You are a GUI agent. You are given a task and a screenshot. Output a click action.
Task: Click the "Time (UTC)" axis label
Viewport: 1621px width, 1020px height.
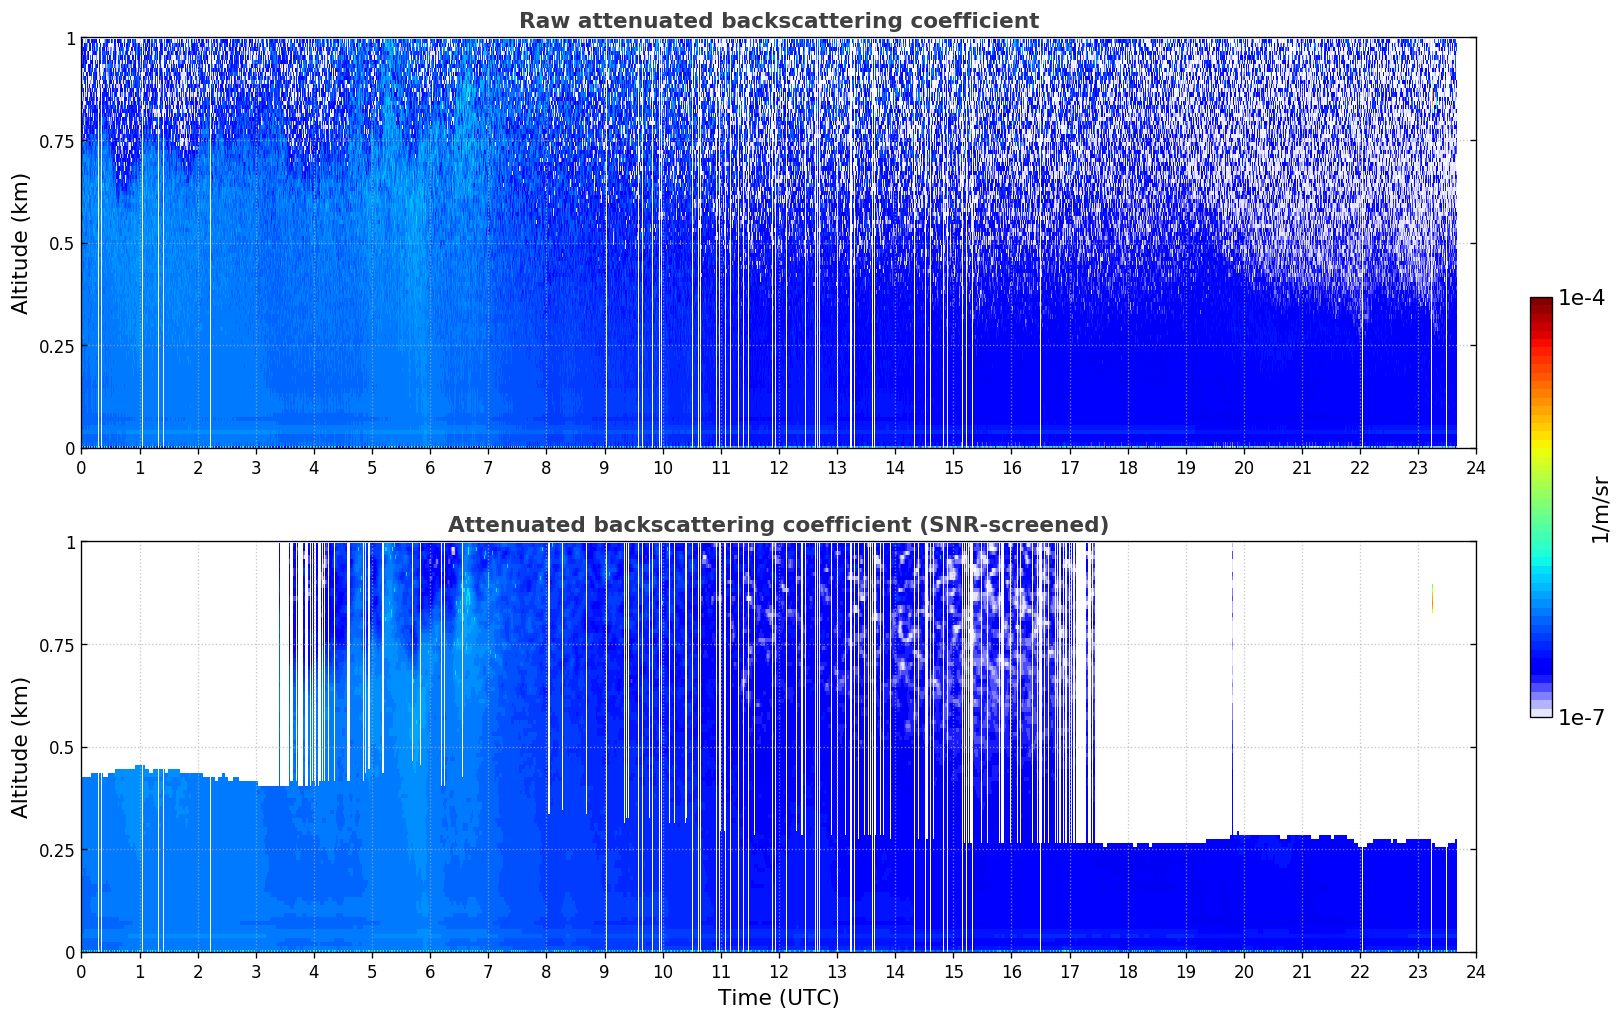778,998
